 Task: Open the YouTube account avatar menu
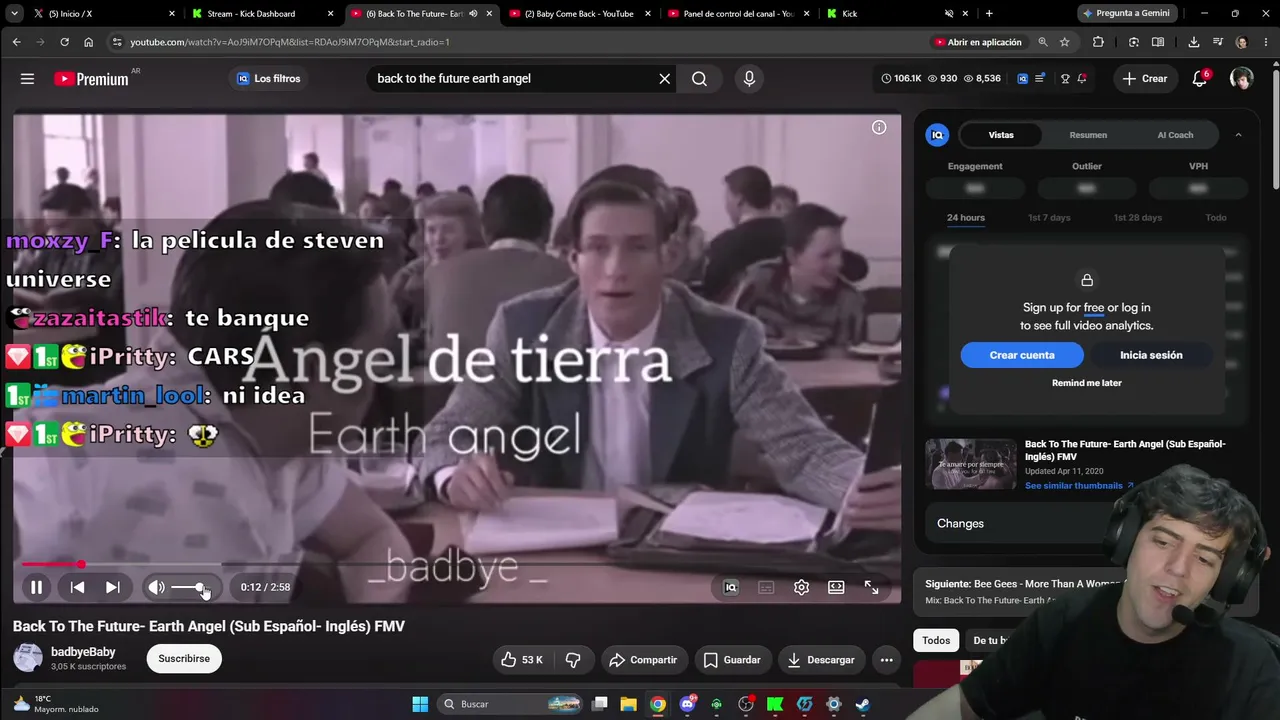pyautogui.click(x=1241, y=79)
